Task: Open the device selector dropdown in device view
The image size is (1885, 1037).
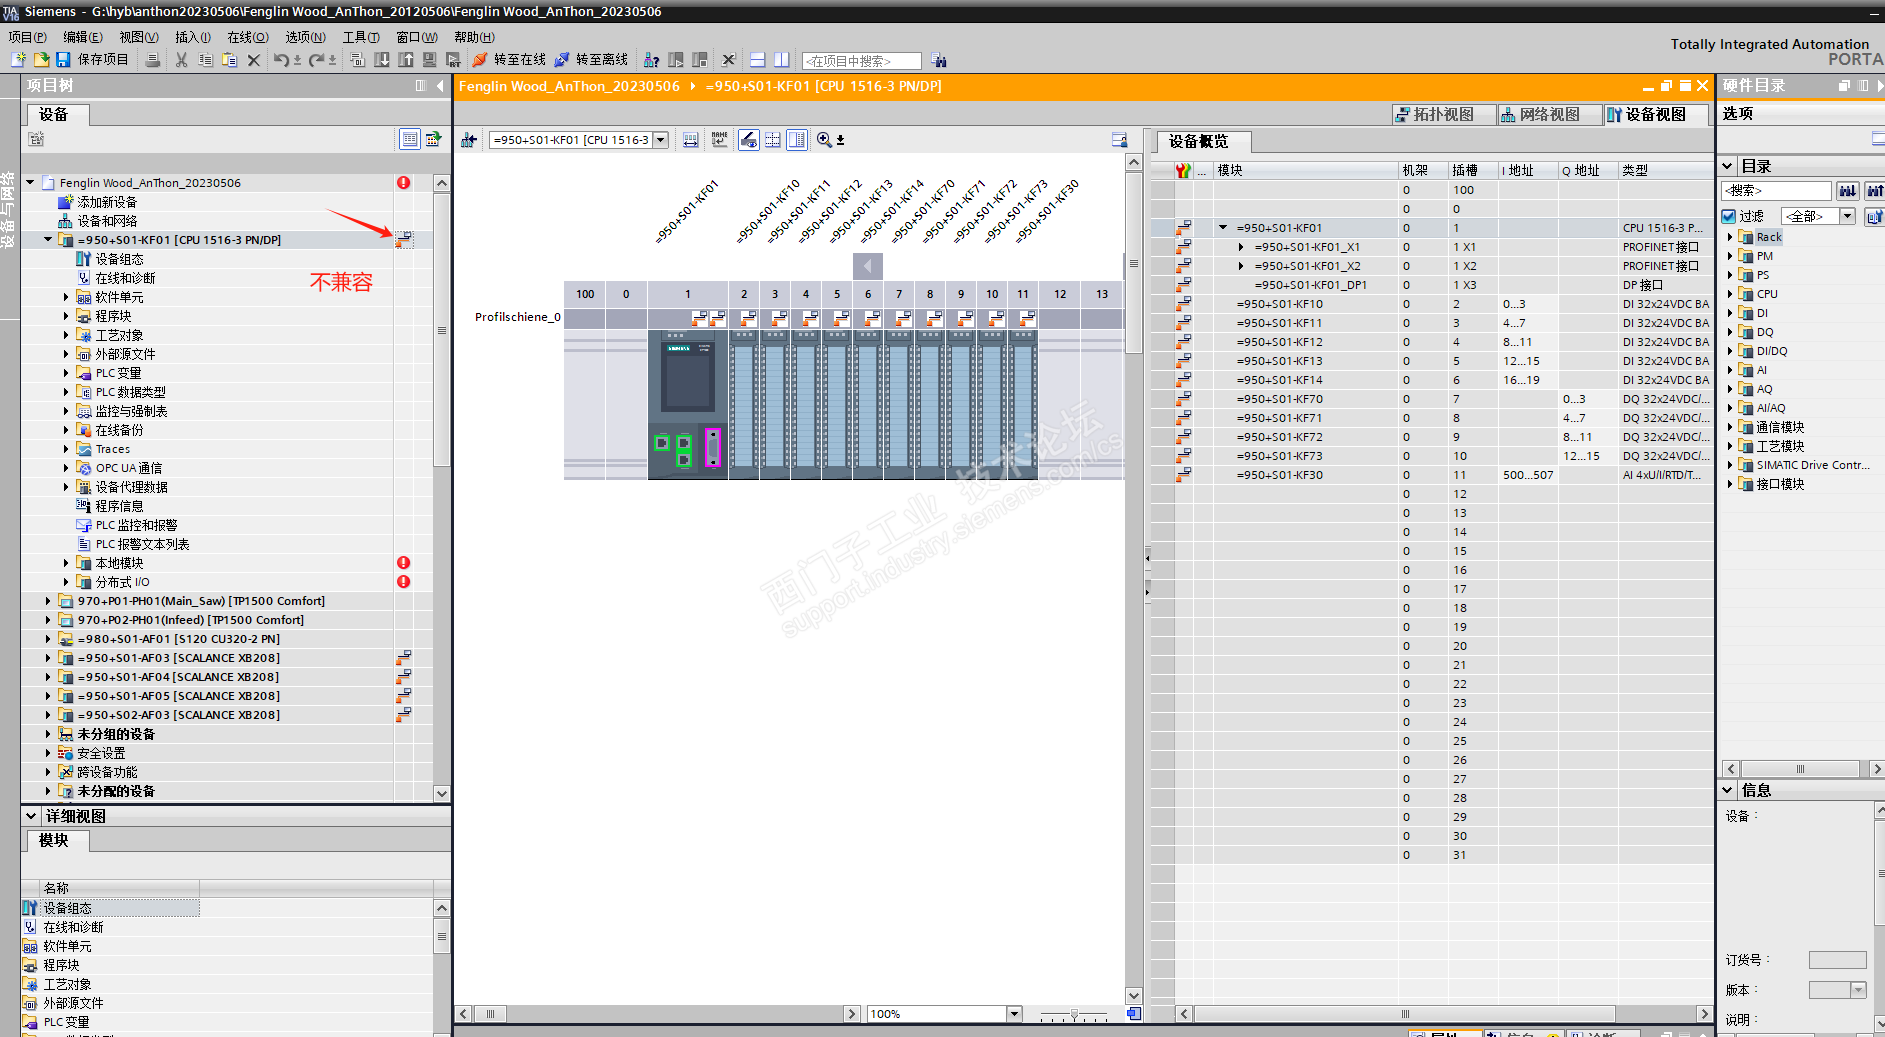Action: coord(660,140)
